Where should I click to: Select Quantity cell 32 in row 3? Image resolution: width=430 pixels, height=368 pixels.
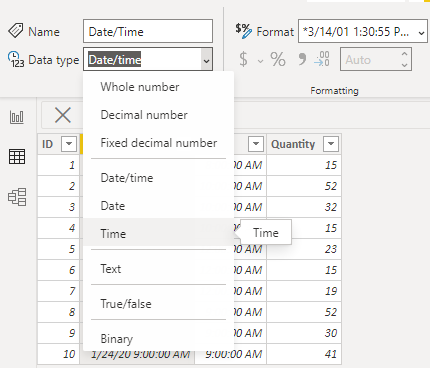(304, 207)
